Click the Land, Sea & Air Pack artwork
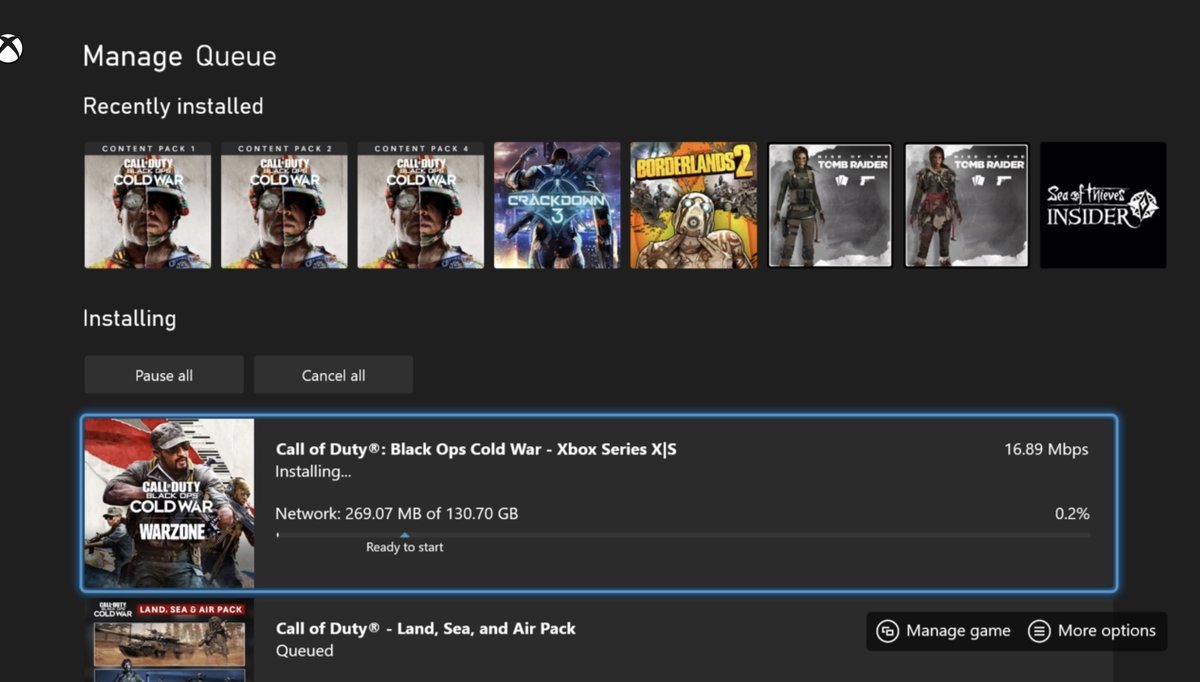 pyautogui.click(x=169, y=640)
